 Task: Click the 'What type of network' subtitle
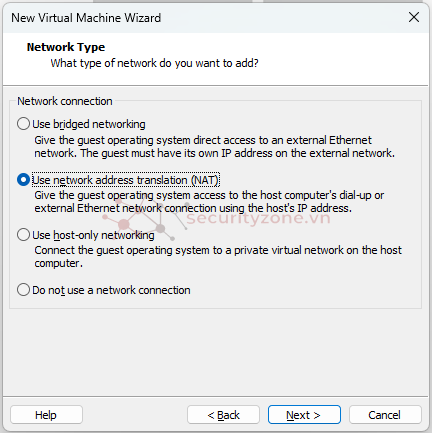[155, 63]
